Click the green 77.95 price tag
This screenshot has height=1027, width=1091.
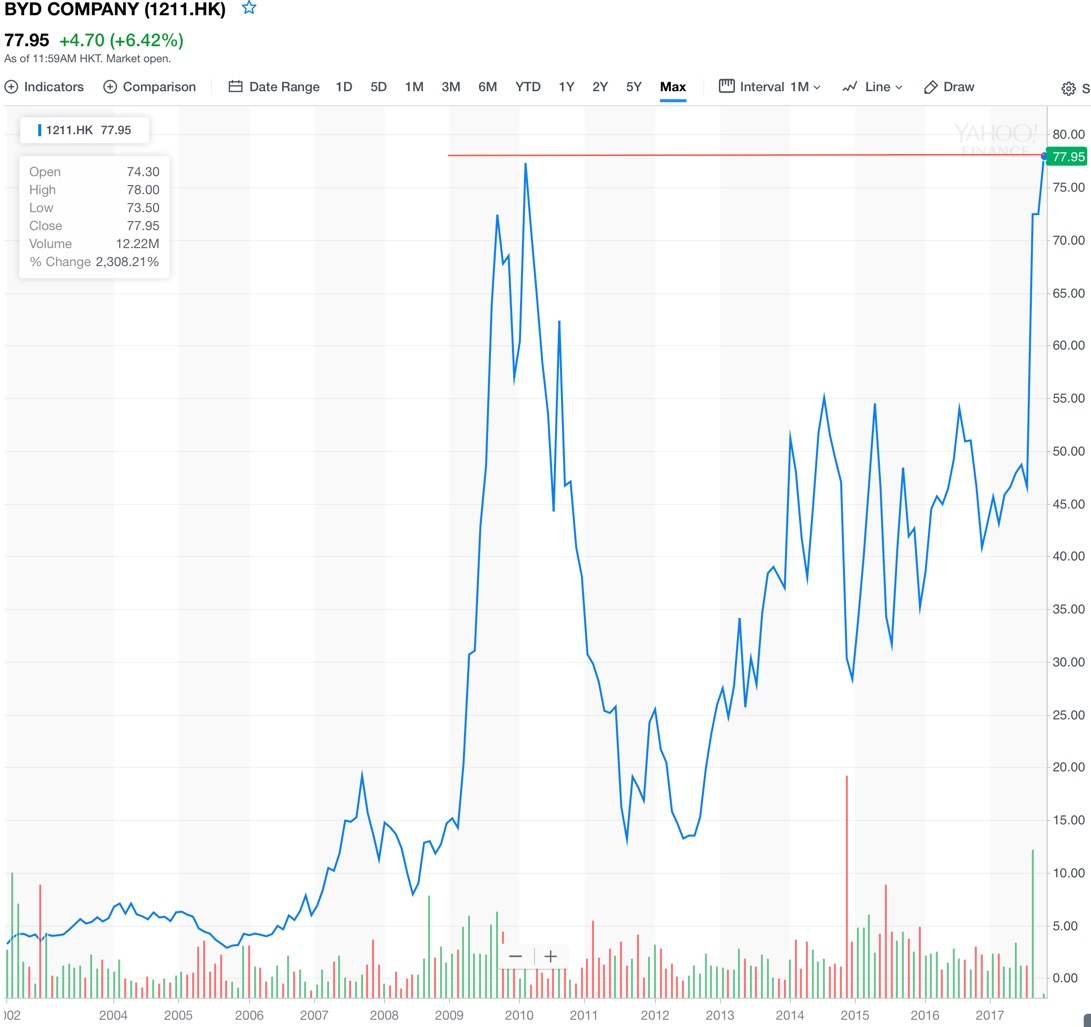click(1068, 157)
